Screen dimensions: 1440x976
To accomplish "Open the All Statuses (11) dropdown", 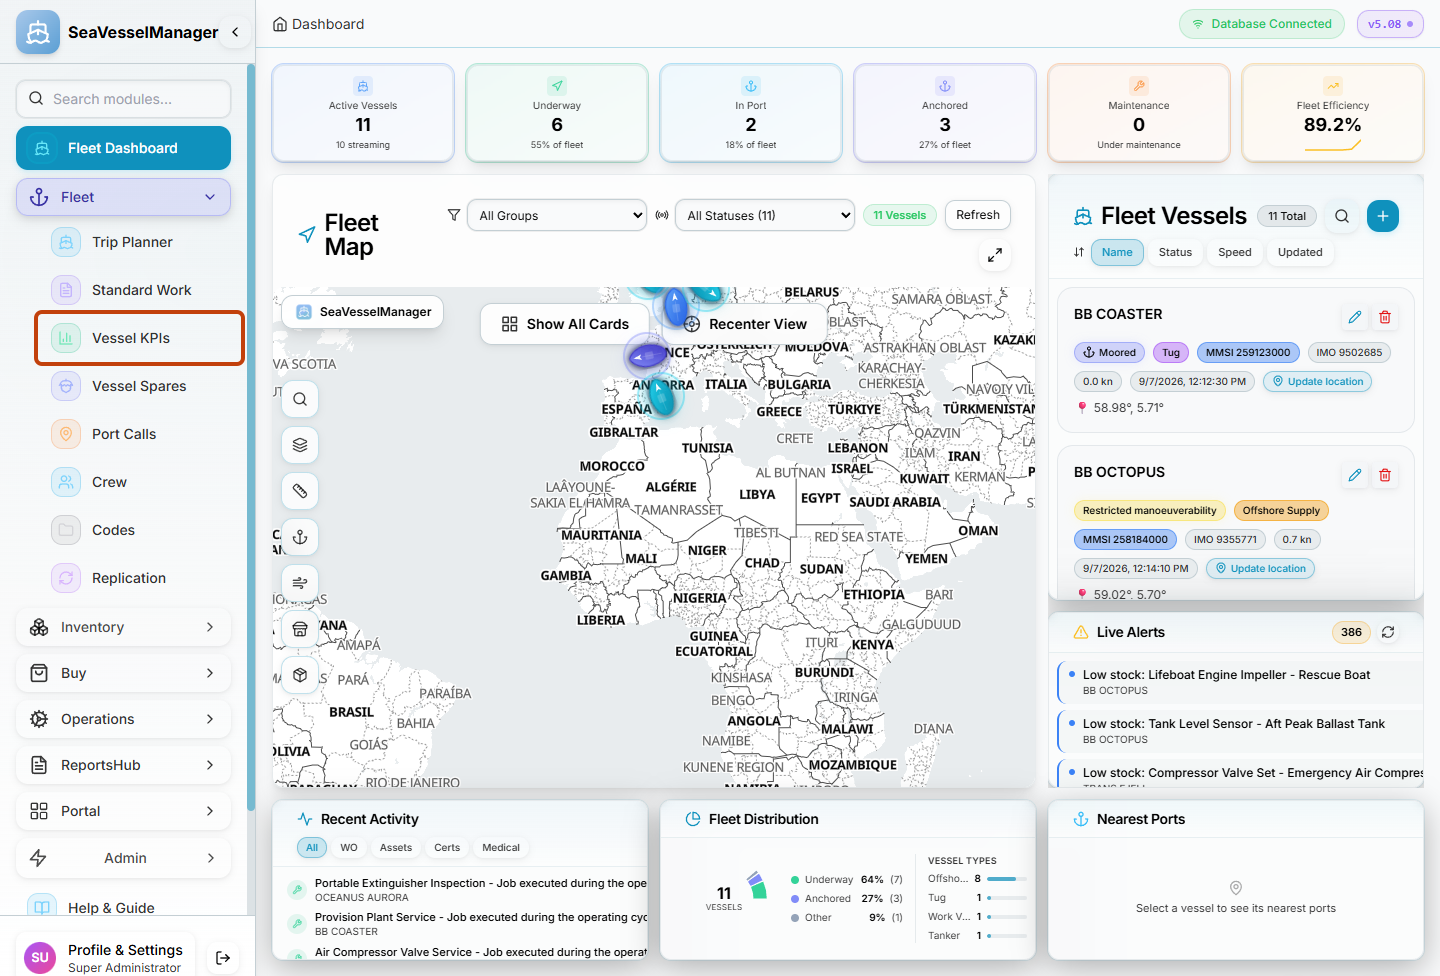I will click(x=765, y=215).
